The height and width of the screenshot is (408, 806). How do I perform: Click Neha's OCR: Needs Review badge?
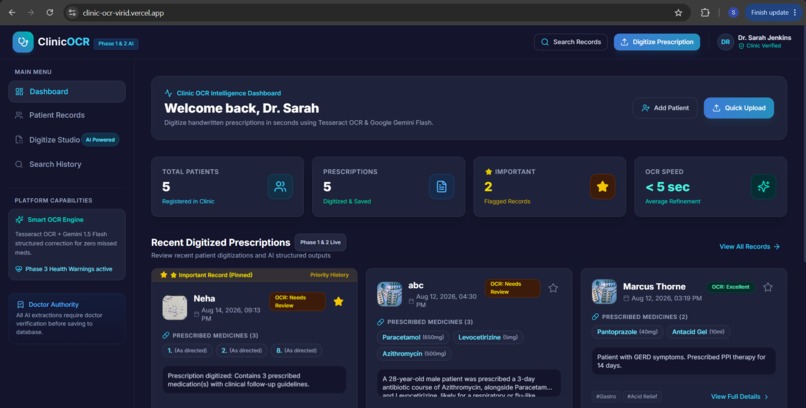click(x=297, y=302)
